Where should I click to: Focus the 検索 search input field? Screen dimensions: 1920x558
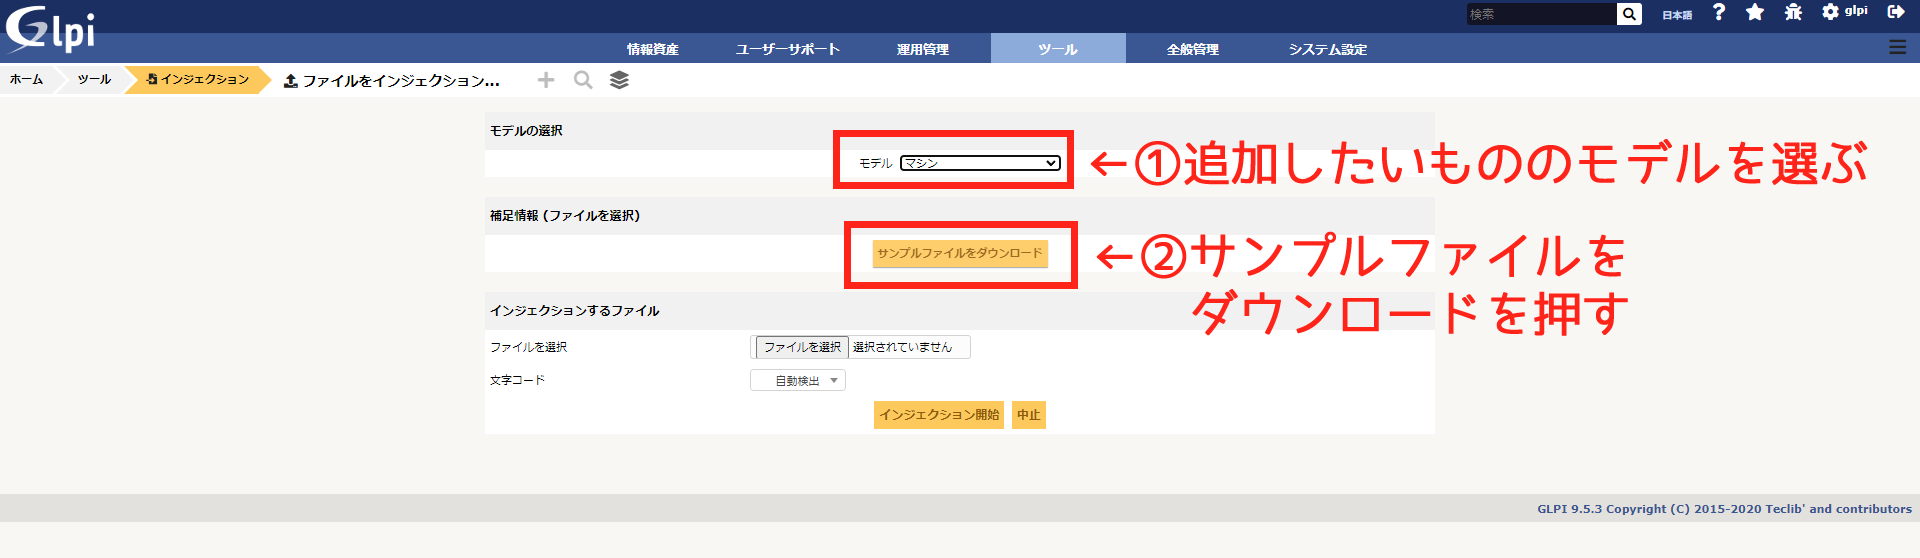click(x=1540, y=14)
